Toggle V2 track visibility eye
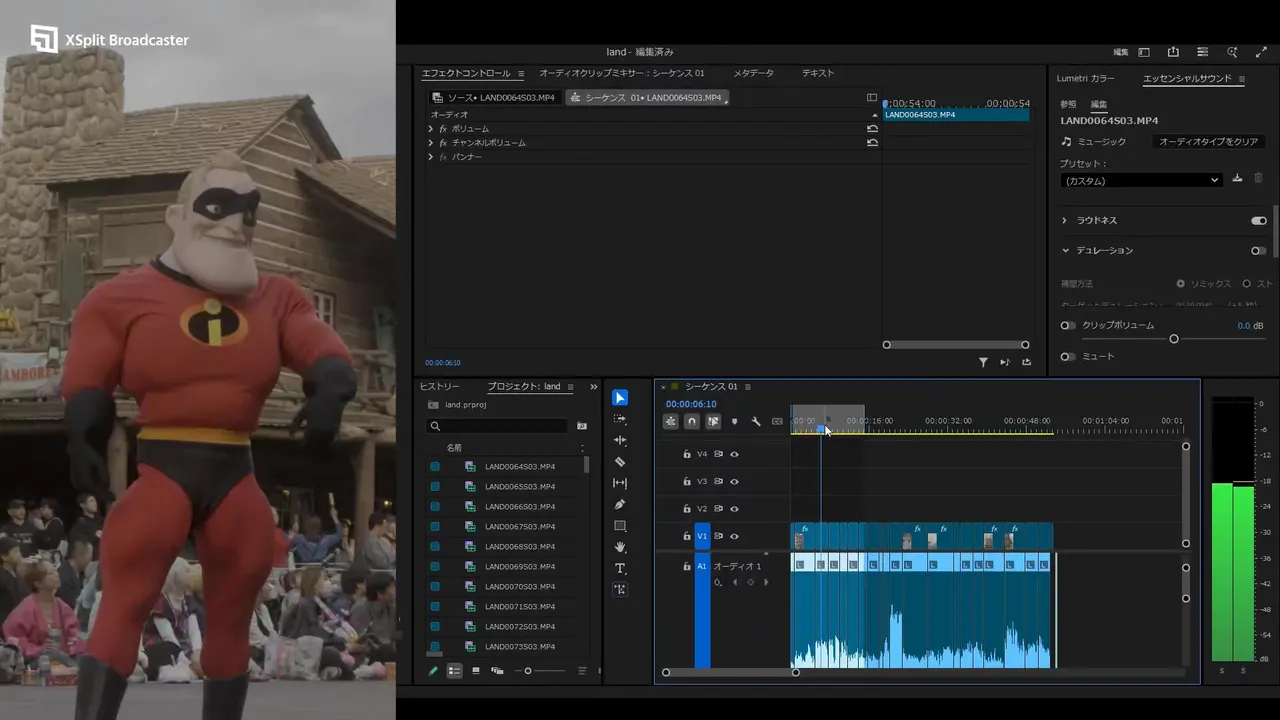1280x720 pixels. click(734, 509)
